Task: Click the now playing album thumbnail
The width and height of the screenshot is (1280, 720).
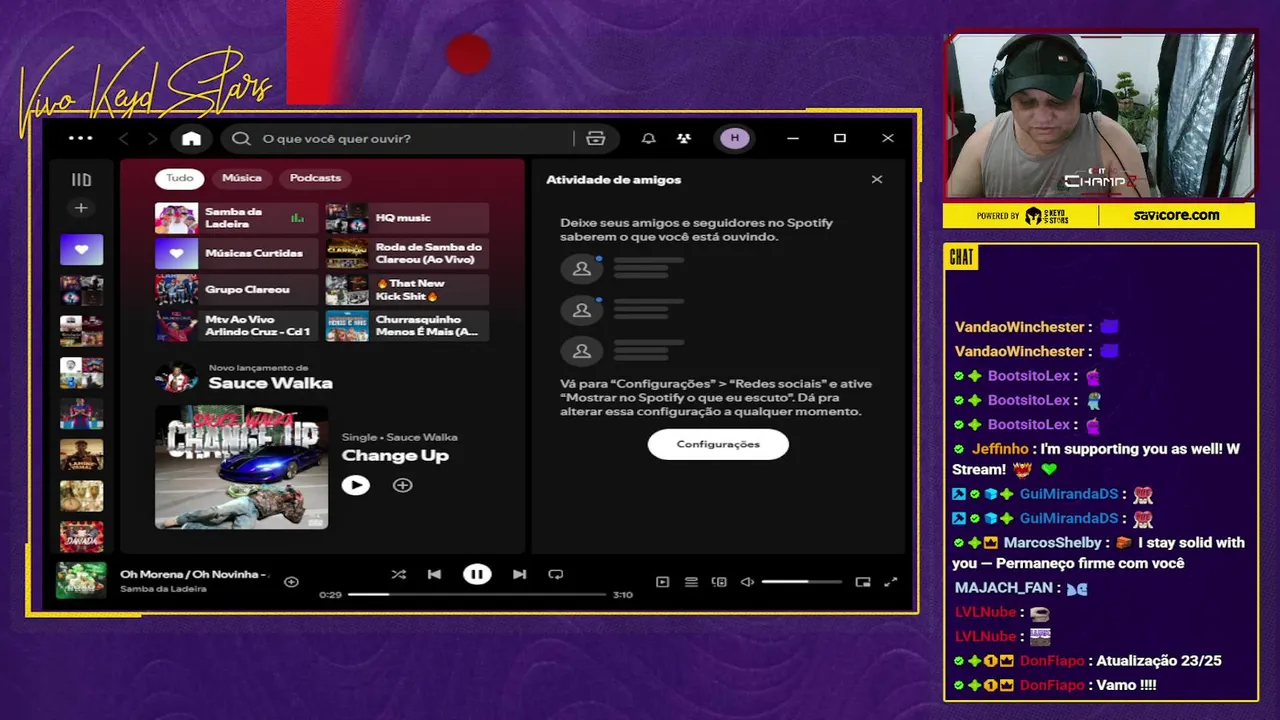Action: pos(81,581)
